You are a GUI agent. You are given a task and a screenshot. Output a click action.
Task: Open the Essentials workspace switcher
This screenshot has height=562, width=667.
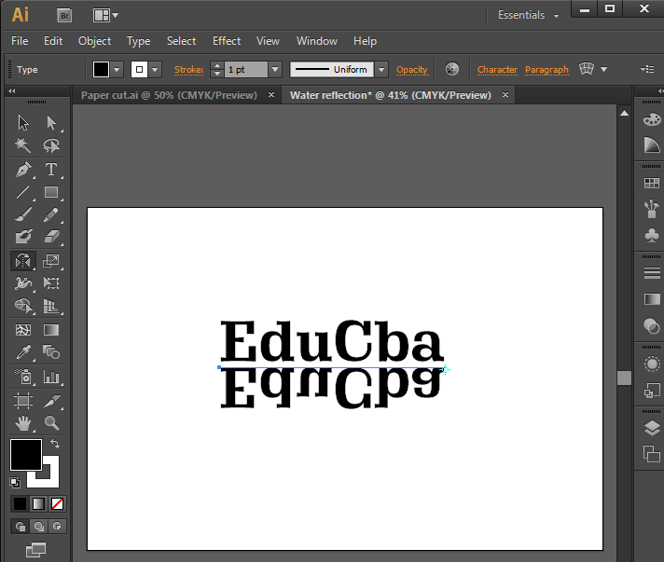(528, 15)
